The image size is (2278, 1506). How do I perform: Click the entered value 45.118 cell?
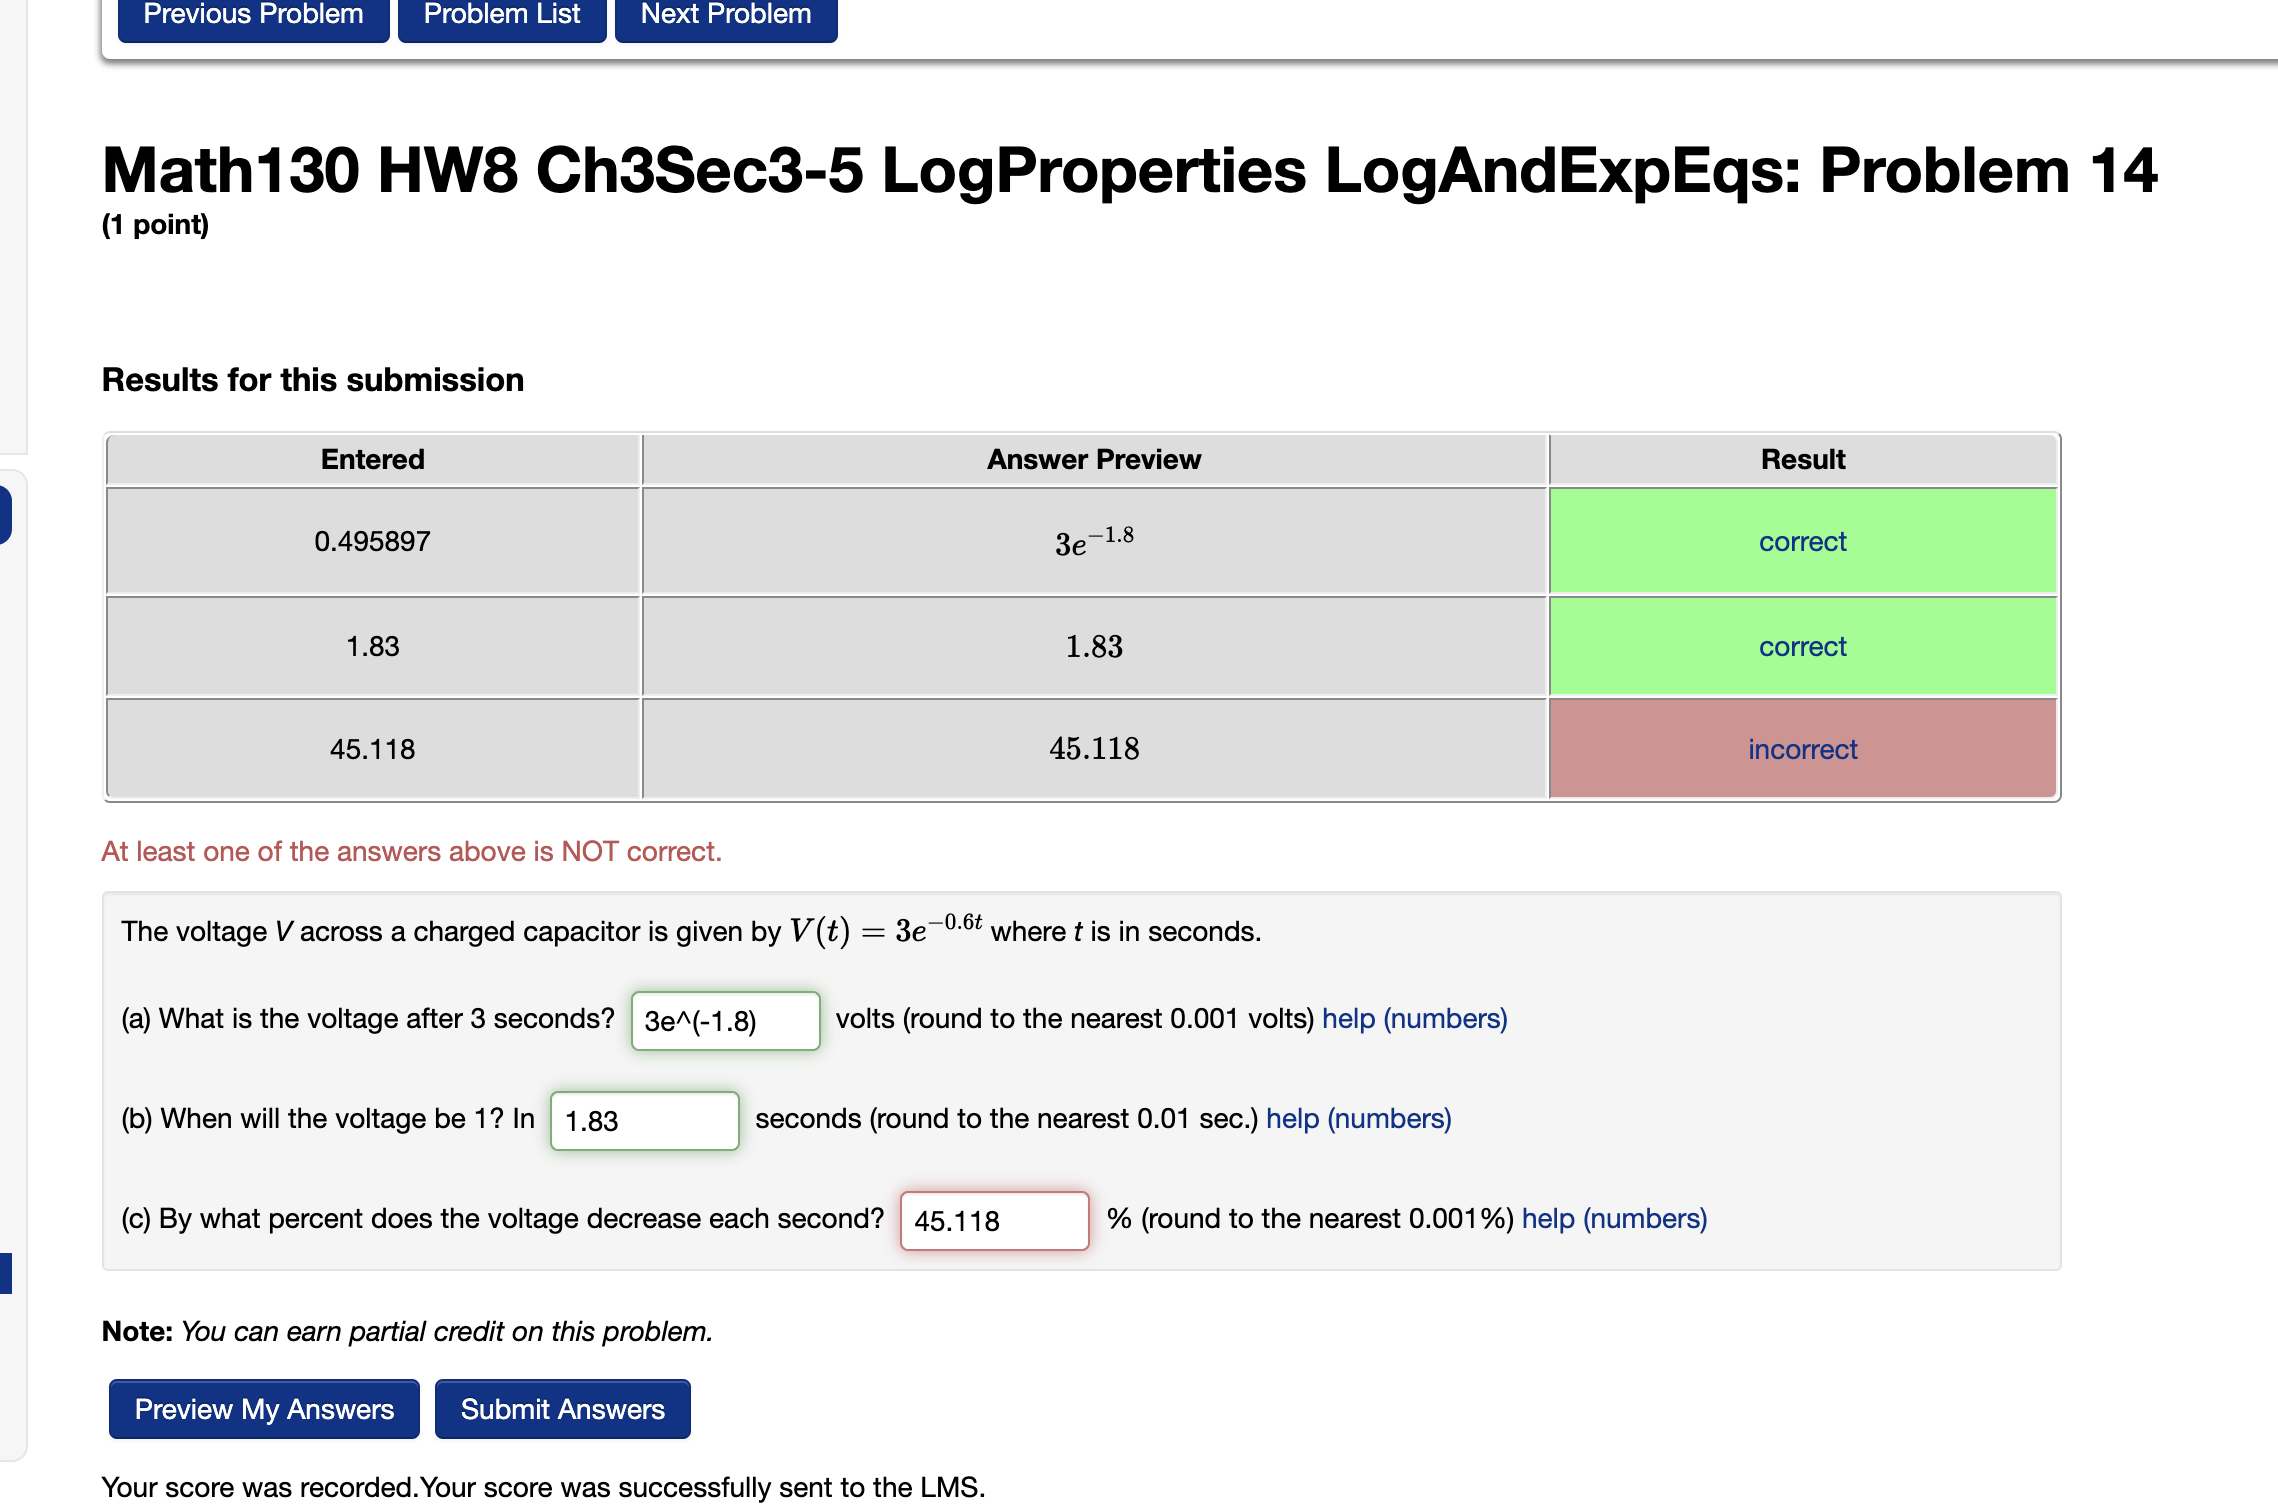pos(372,749)
